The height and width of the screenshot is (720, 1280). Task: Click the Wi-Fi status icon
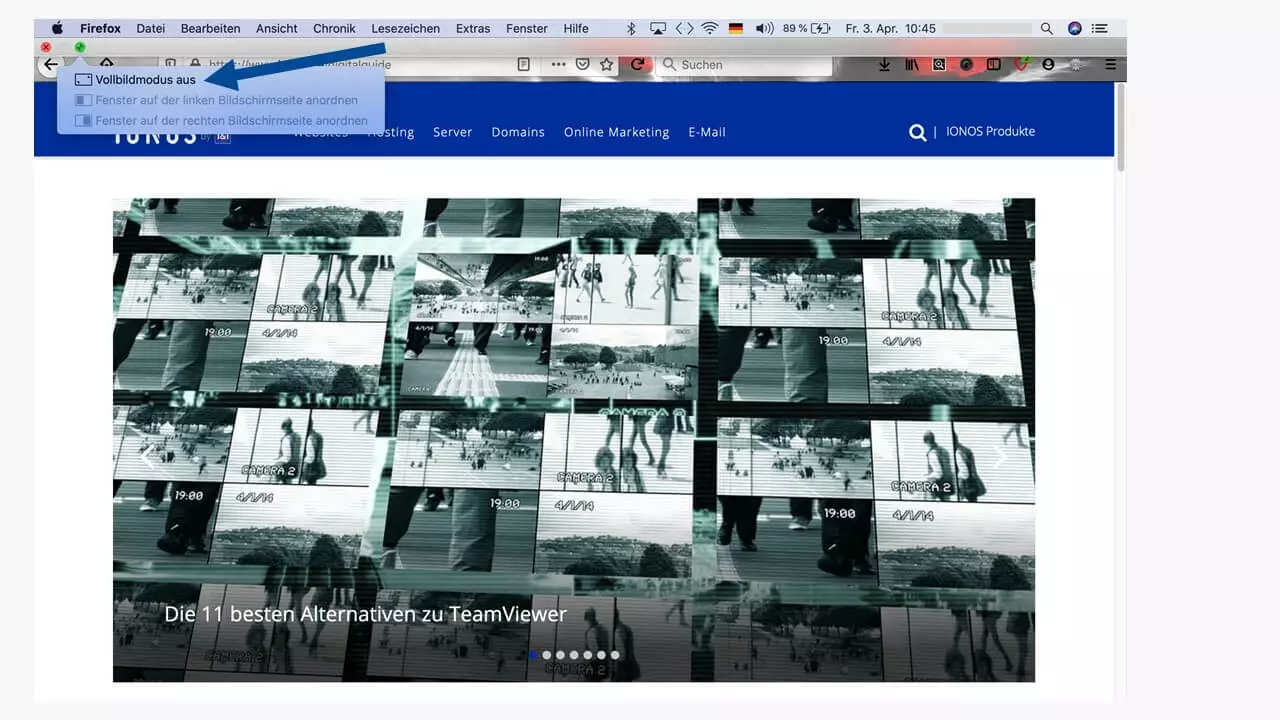(x=710, y=28)
